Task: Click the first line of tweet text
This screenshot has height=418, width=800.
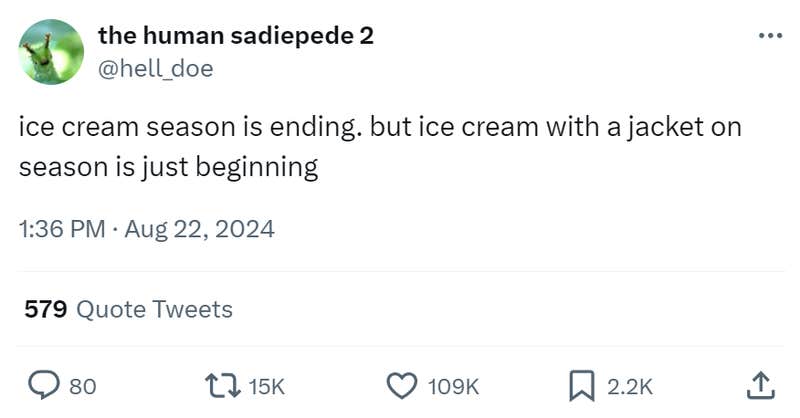Action: click(x=380, y=129)
